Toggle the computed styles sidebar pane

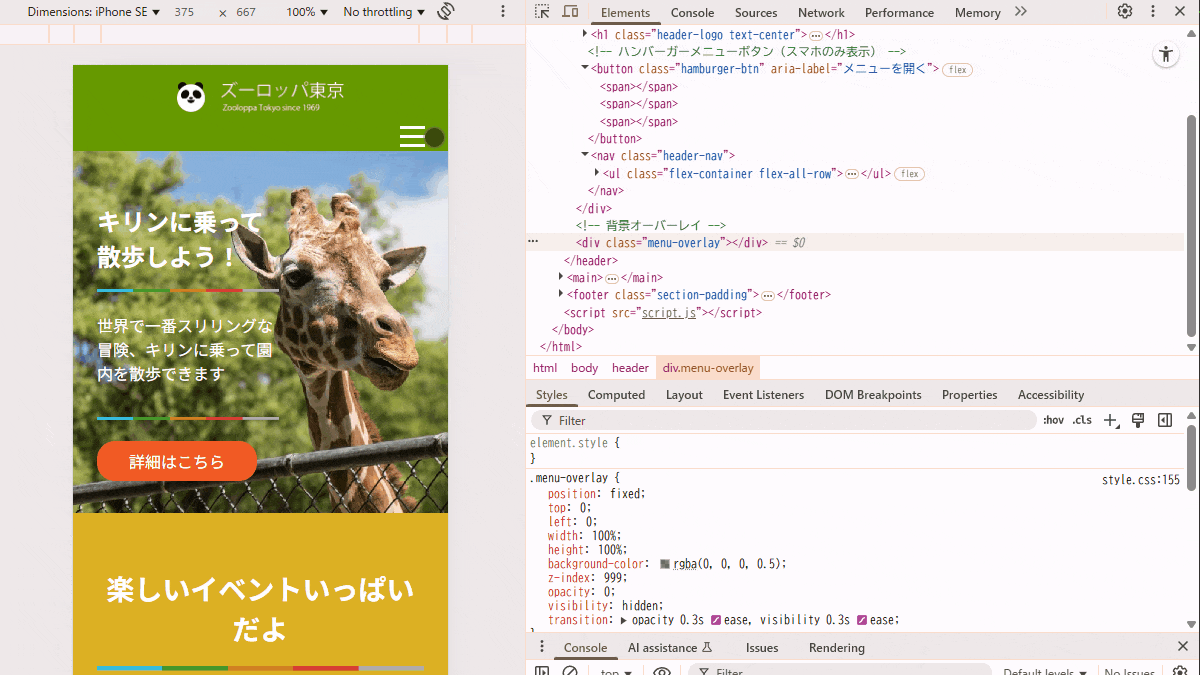[1165, 421]
